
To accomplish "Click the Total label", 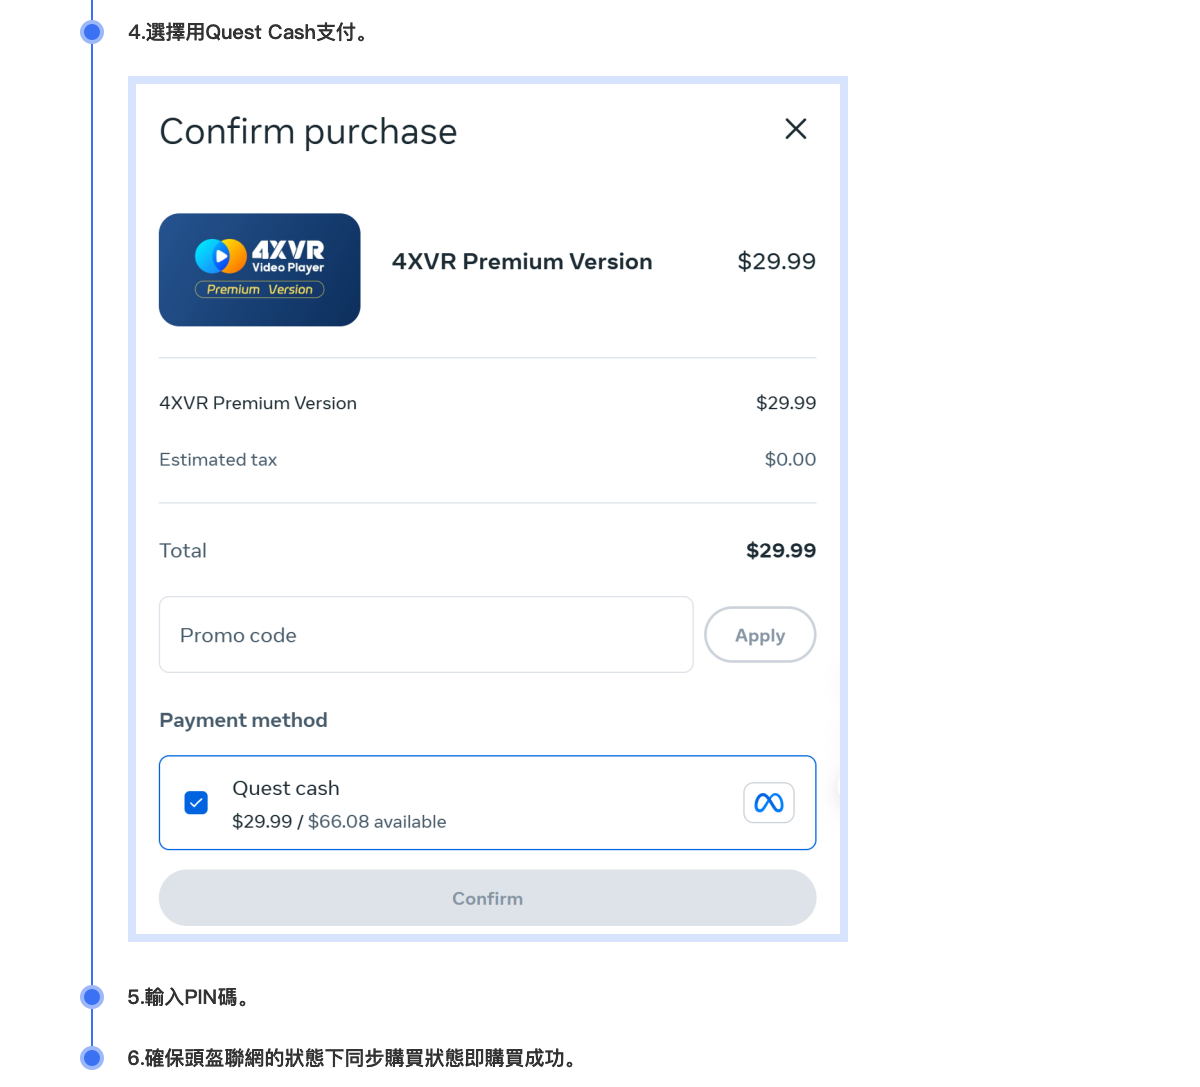I will (183, 551).
